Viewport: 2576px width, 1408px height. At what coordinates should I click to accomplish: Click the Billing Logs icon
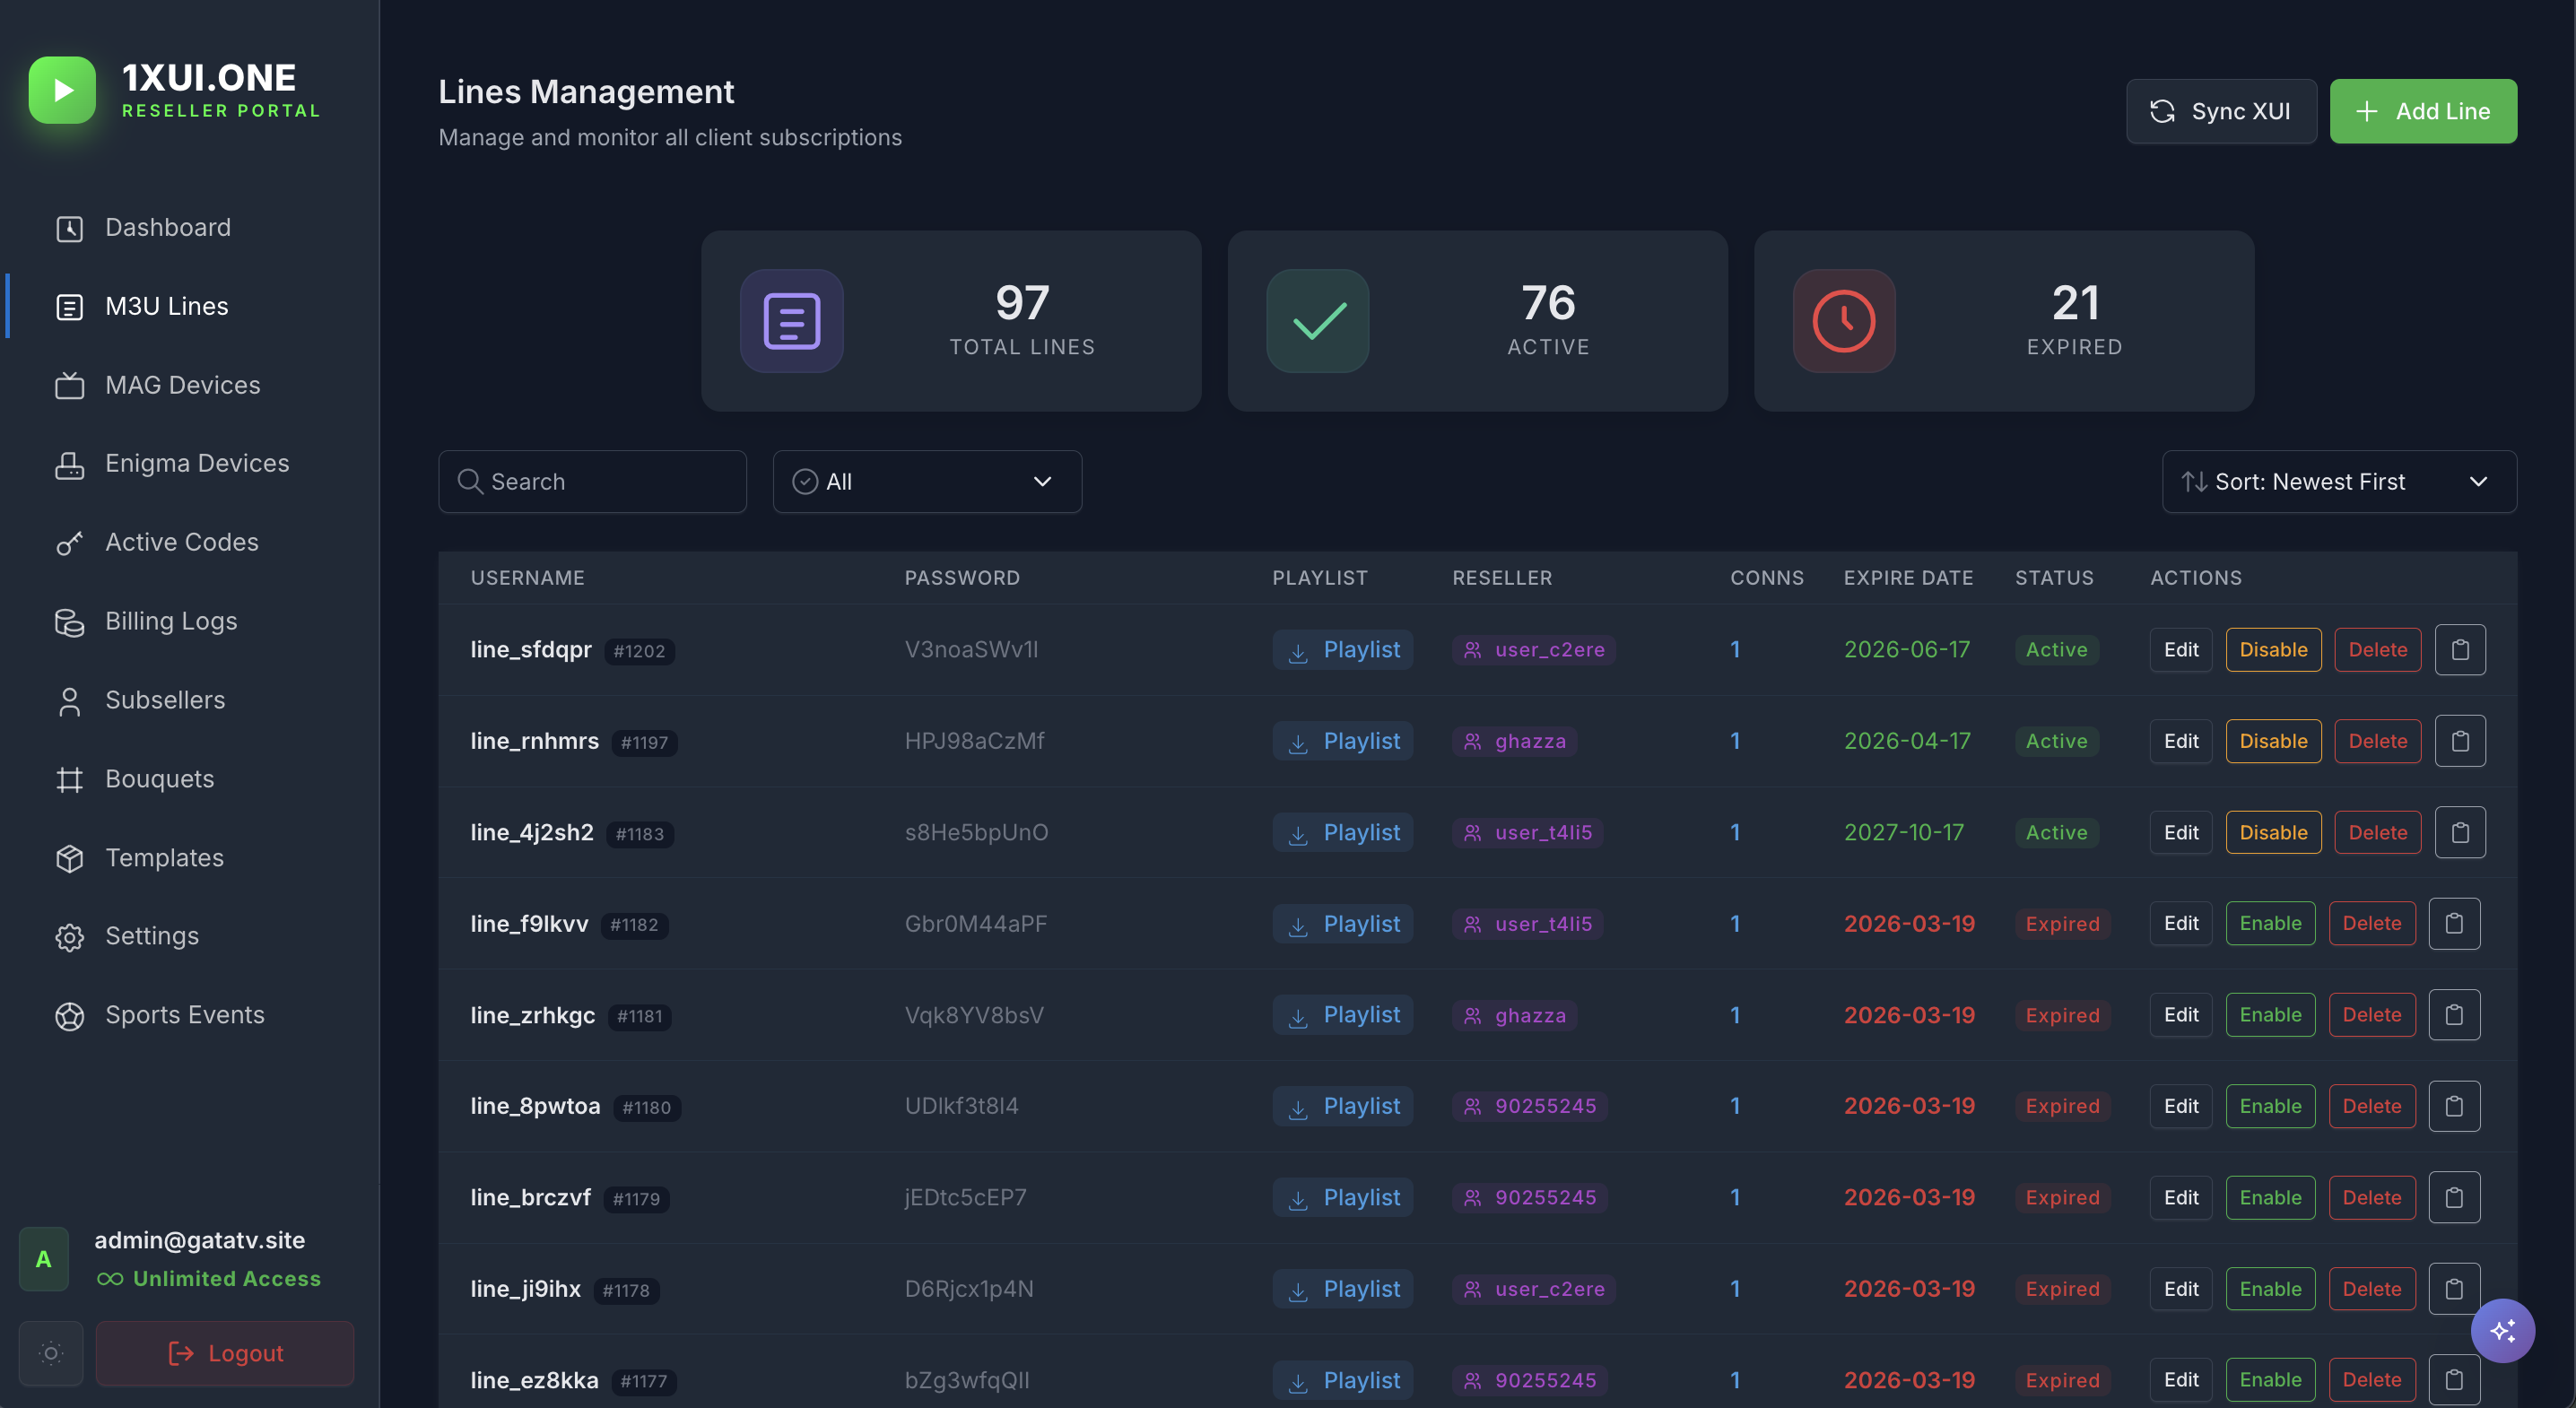[x=69, y=621]
